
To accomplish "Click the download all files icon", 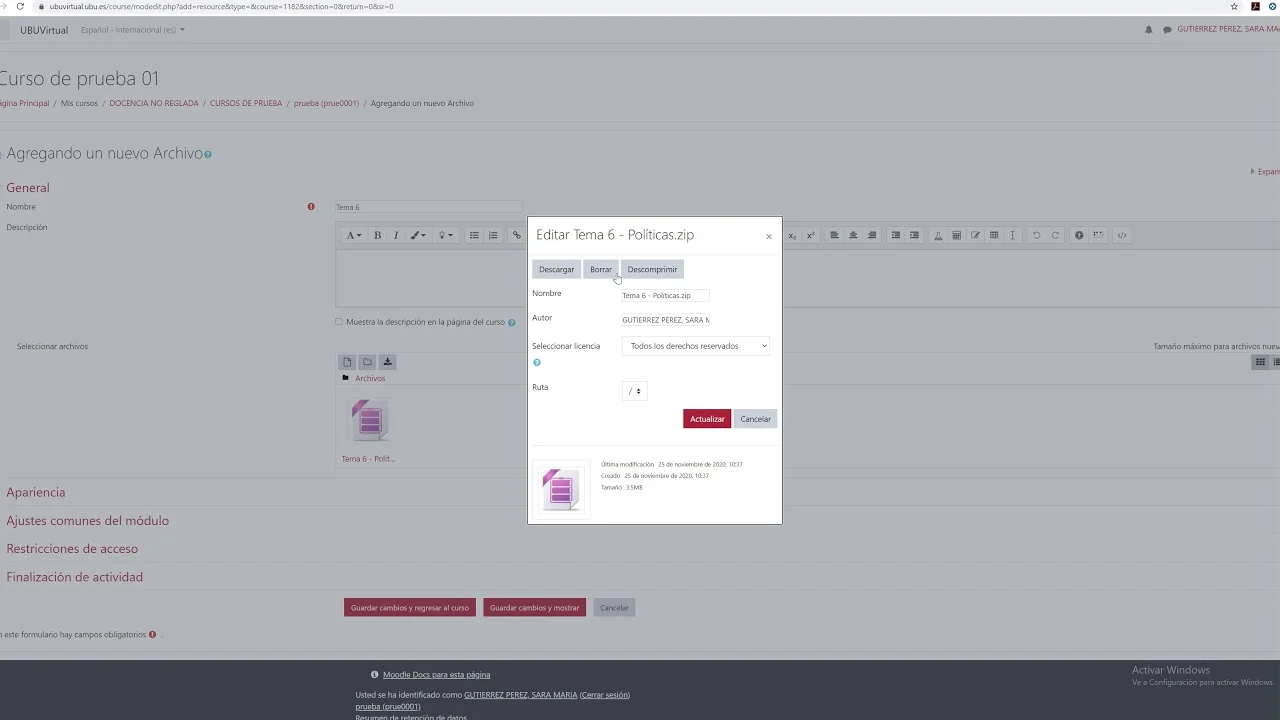I will [387, 362].
